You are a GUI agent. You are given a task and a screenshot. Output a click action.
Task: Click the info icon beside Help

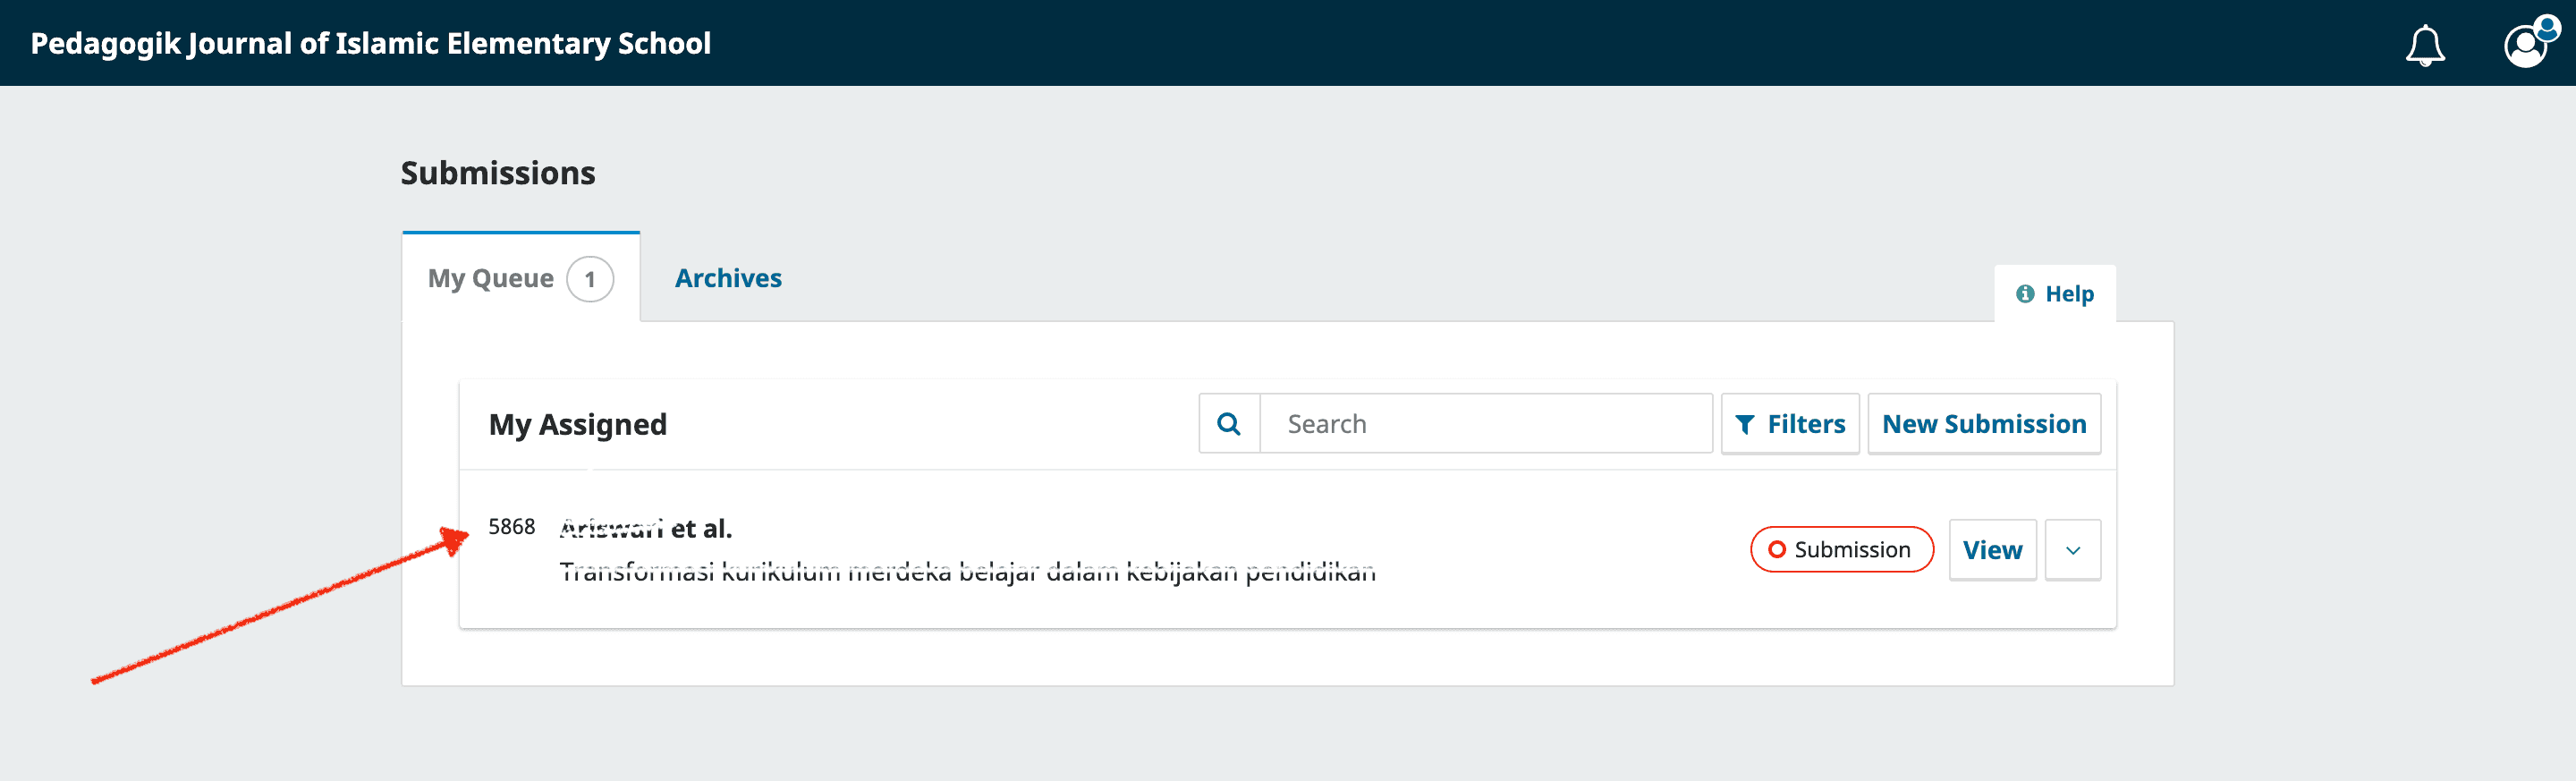point(2024,294)
